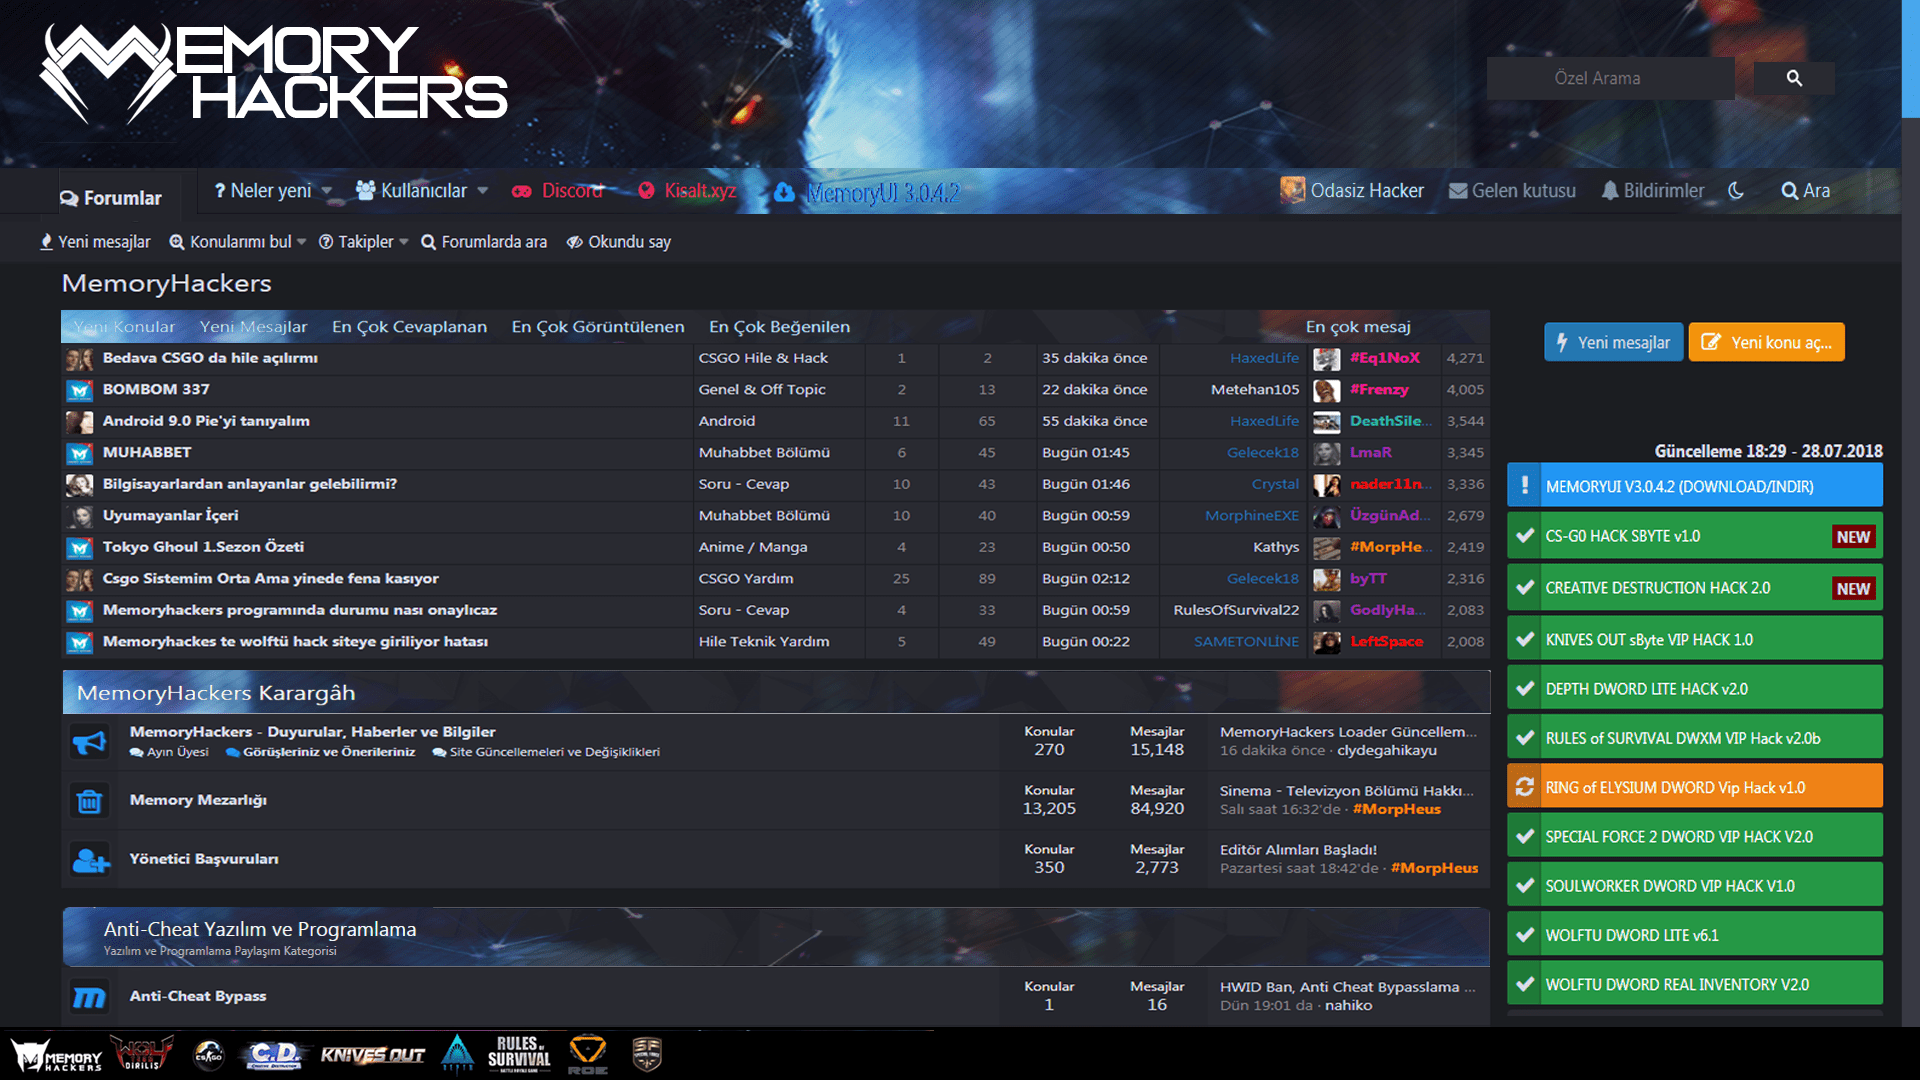Screen dimensions: 1920x1080
Task: Switch to the En Çok Beğenilen tab
Action: pos(780,327)
